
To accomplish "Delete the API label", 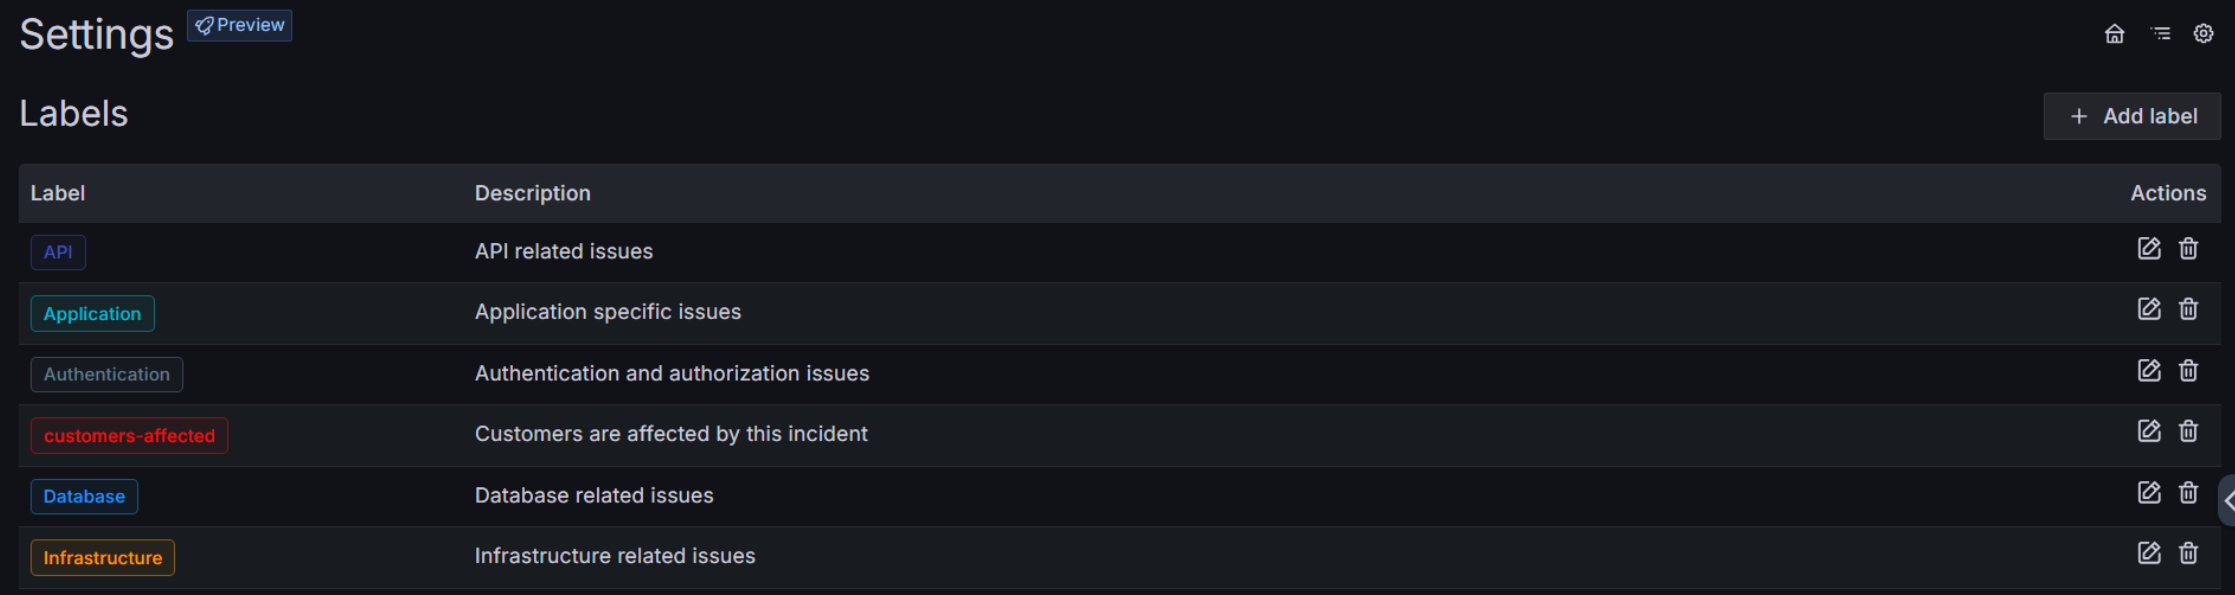I will coord(2188,249).
